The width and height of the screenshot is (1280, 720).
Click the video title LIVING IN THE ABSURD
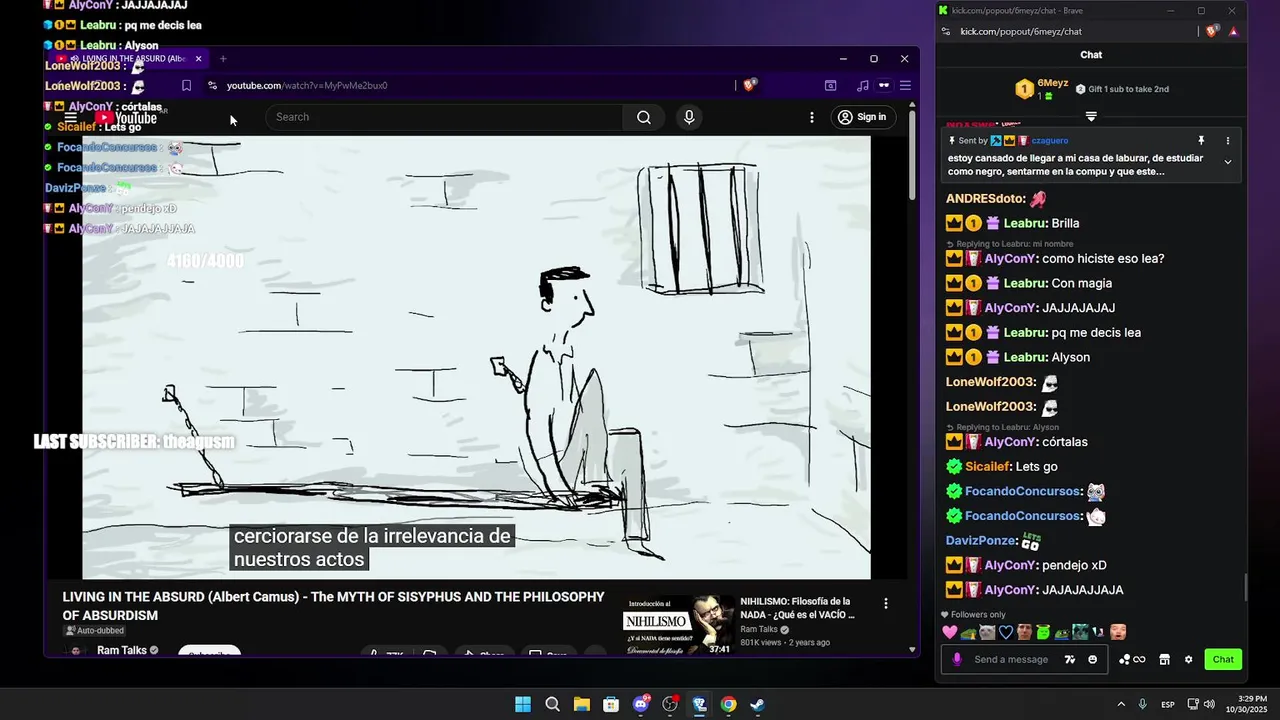point(333,606)
